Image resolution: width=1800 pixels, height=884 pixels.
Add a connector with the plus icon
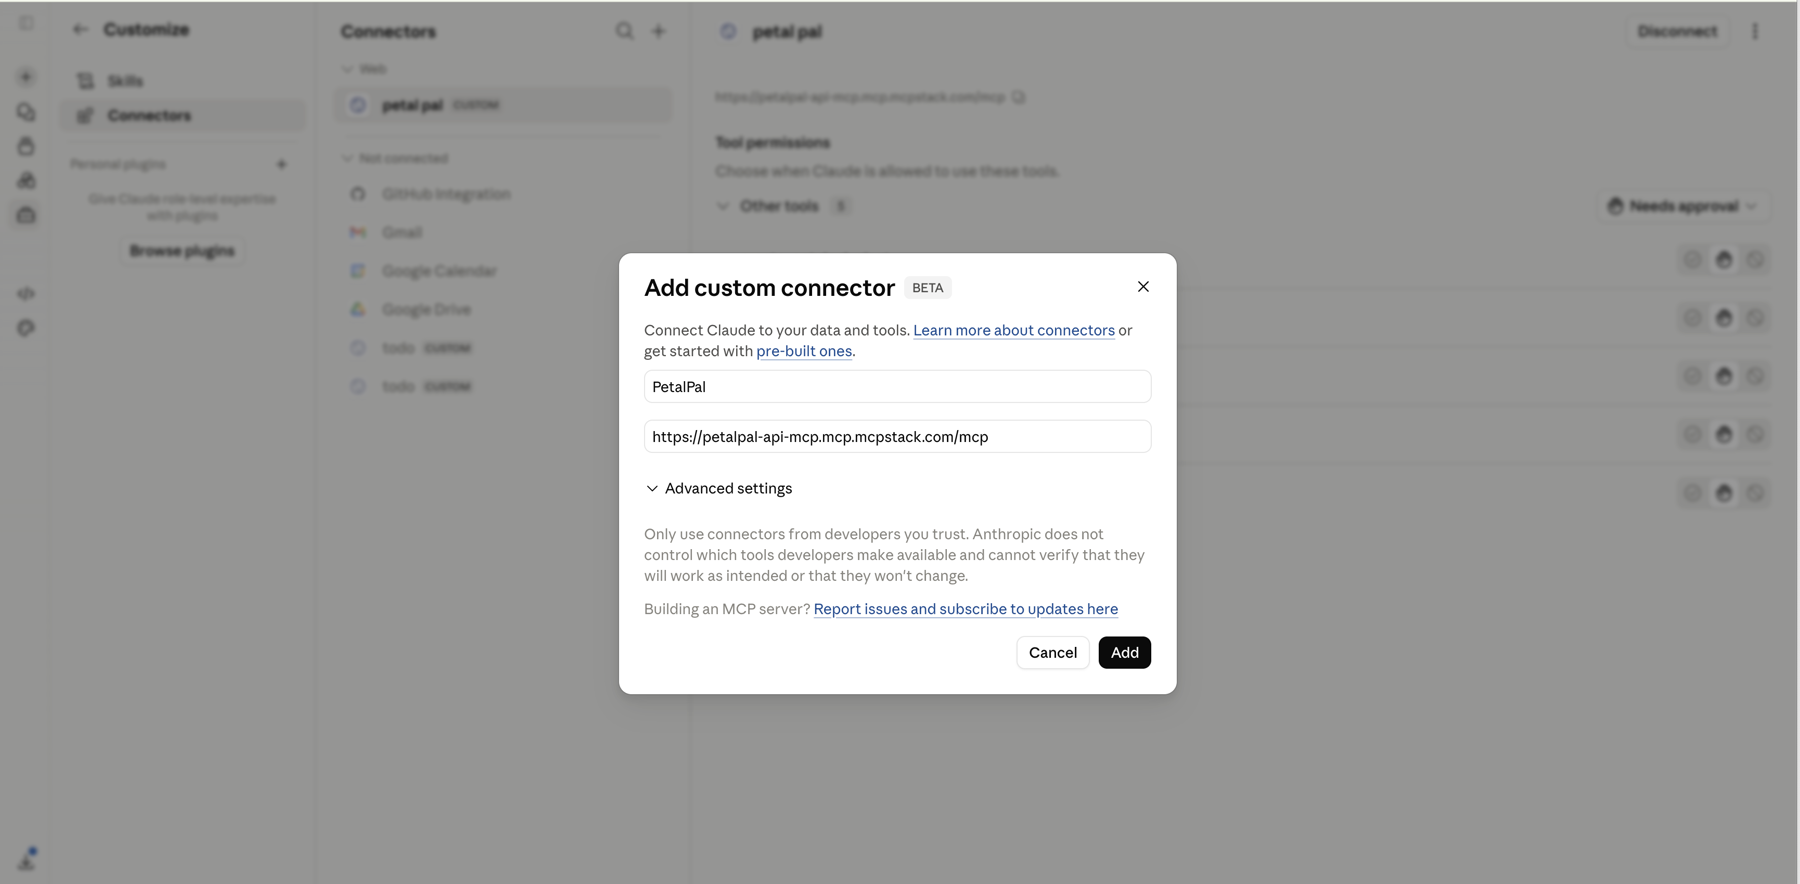[x=659, y=31]
